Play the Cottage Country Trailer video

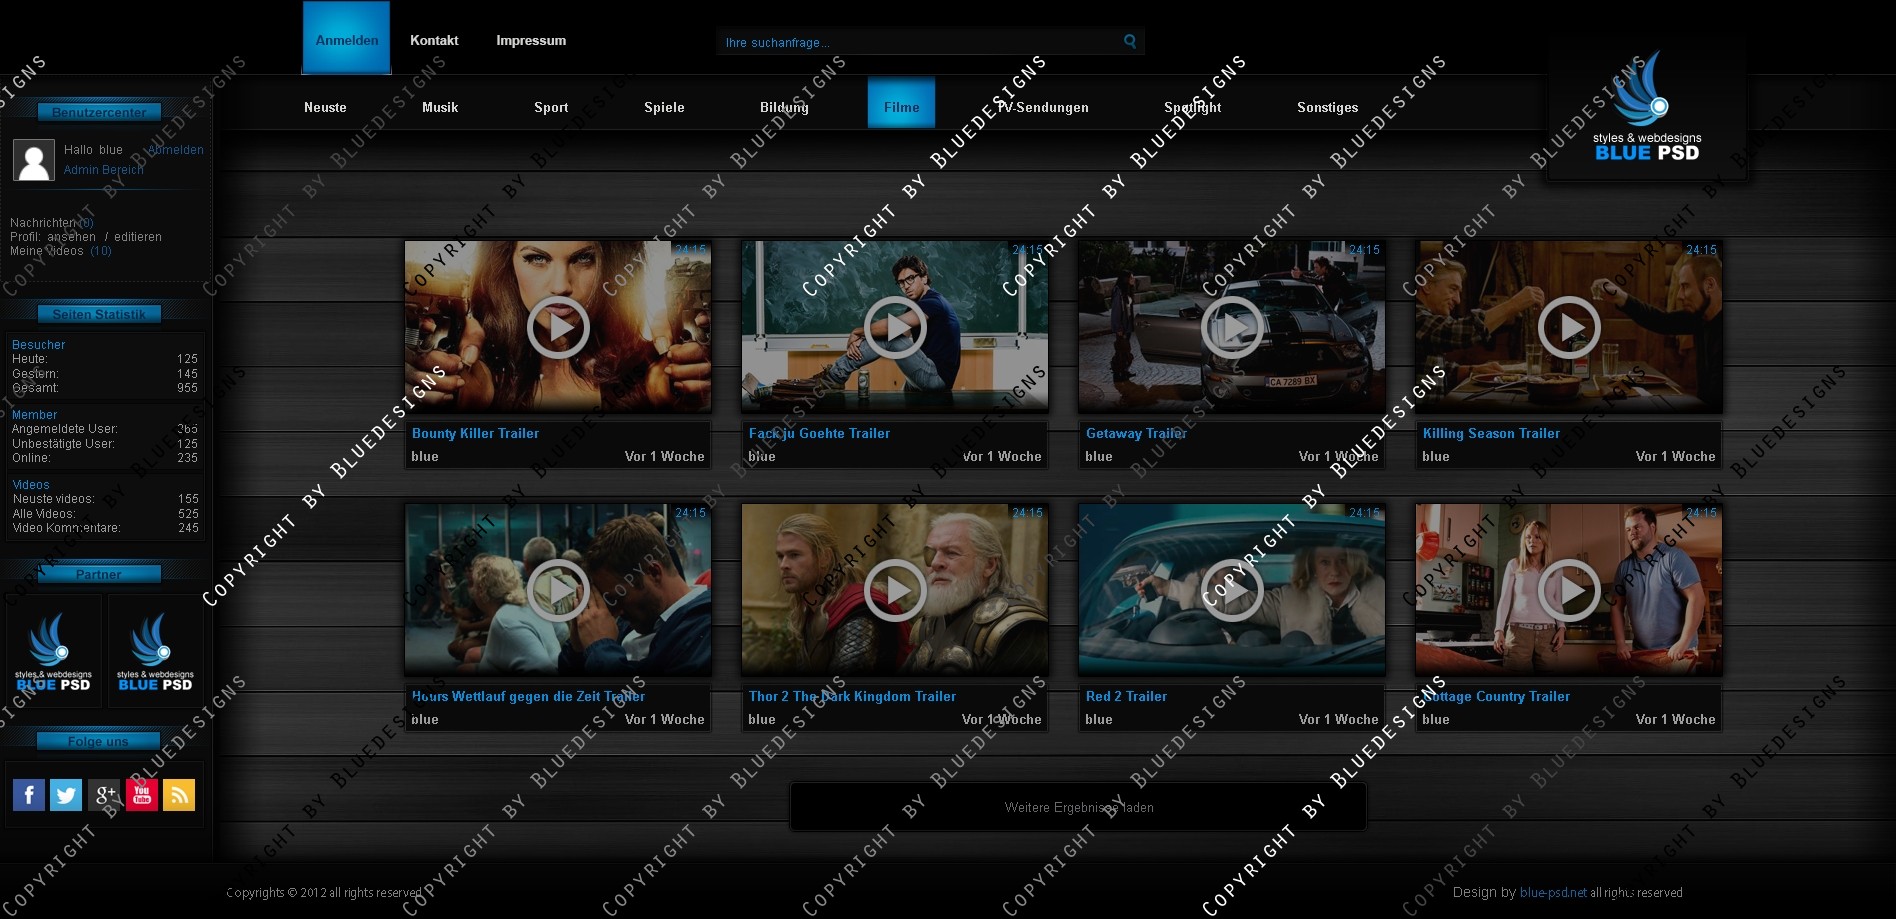[x=1569, y=590]
